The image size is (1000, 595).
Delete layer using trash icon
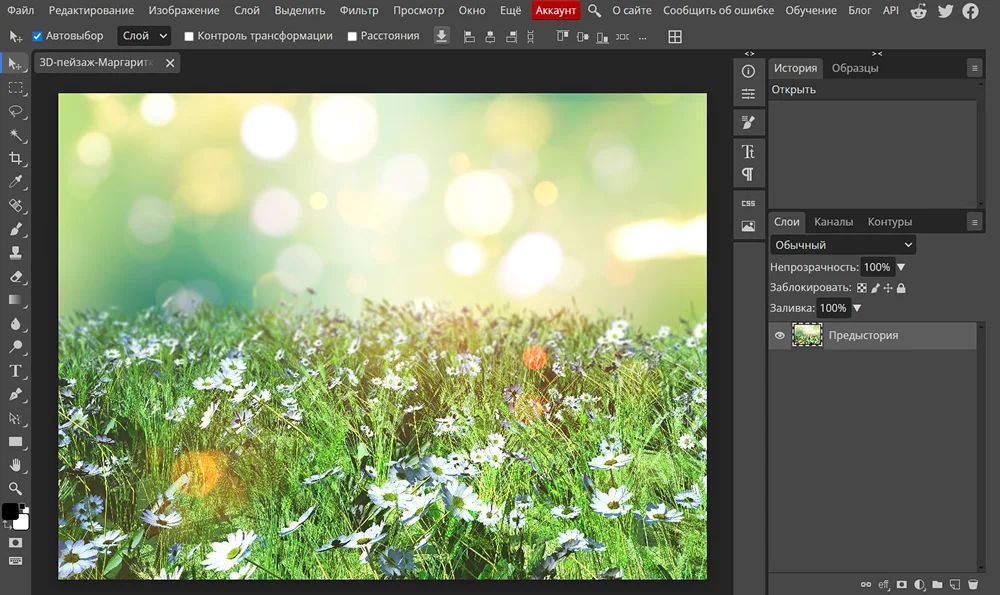tap(973, 584)
